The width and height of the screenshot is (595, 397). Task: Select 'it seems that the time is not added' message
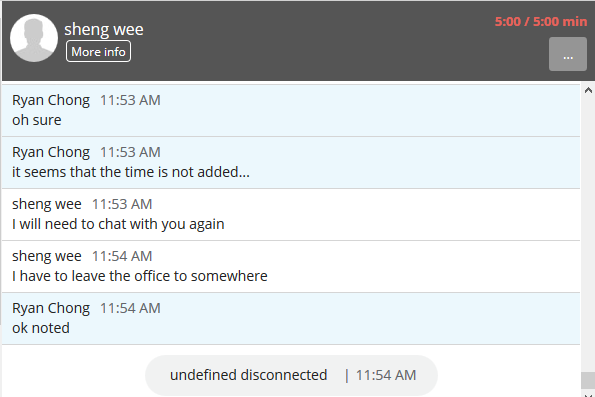(291, 162)
